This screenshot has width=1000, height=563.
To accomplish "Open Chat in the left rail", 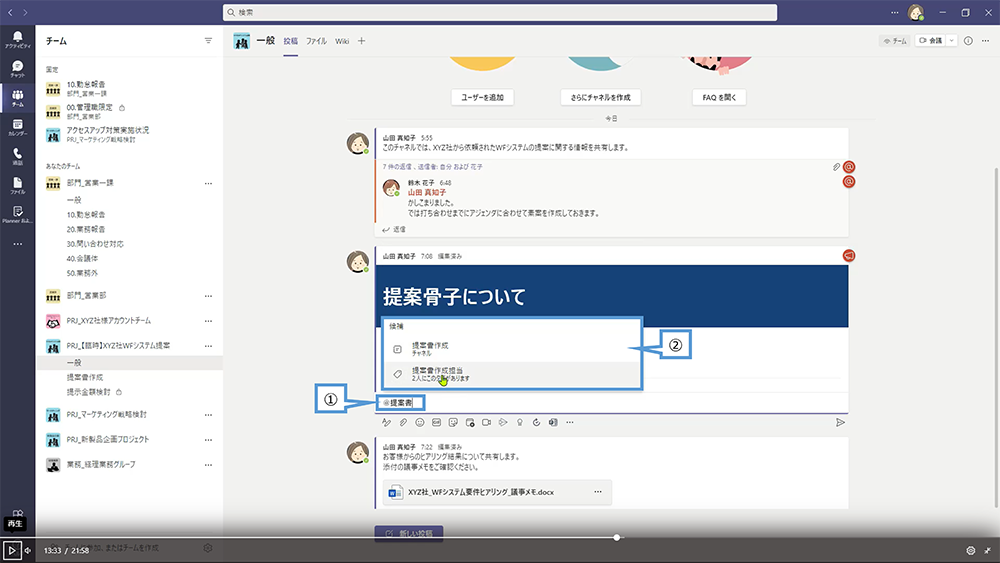I will [17, 68].
